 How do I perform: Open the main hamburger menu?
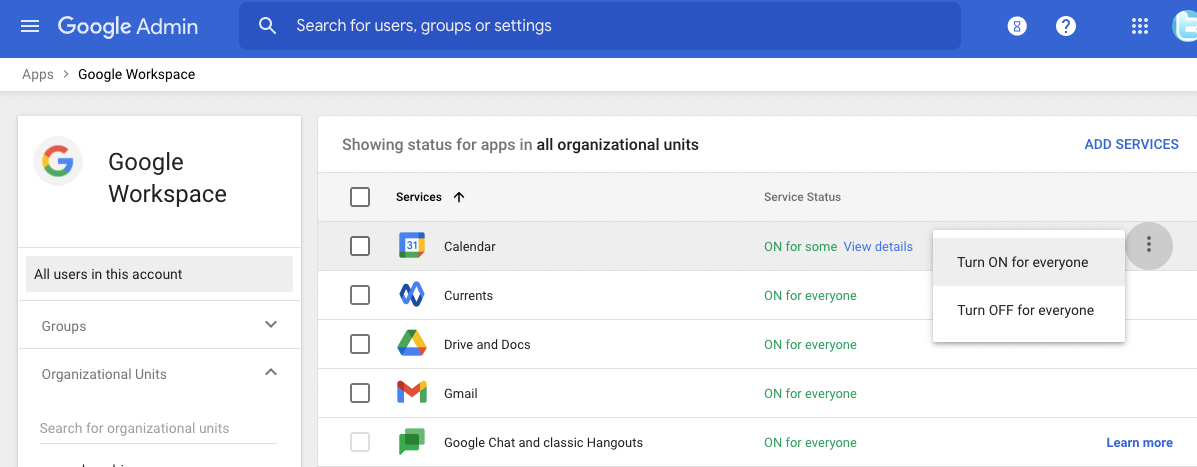tap(30, 26)
